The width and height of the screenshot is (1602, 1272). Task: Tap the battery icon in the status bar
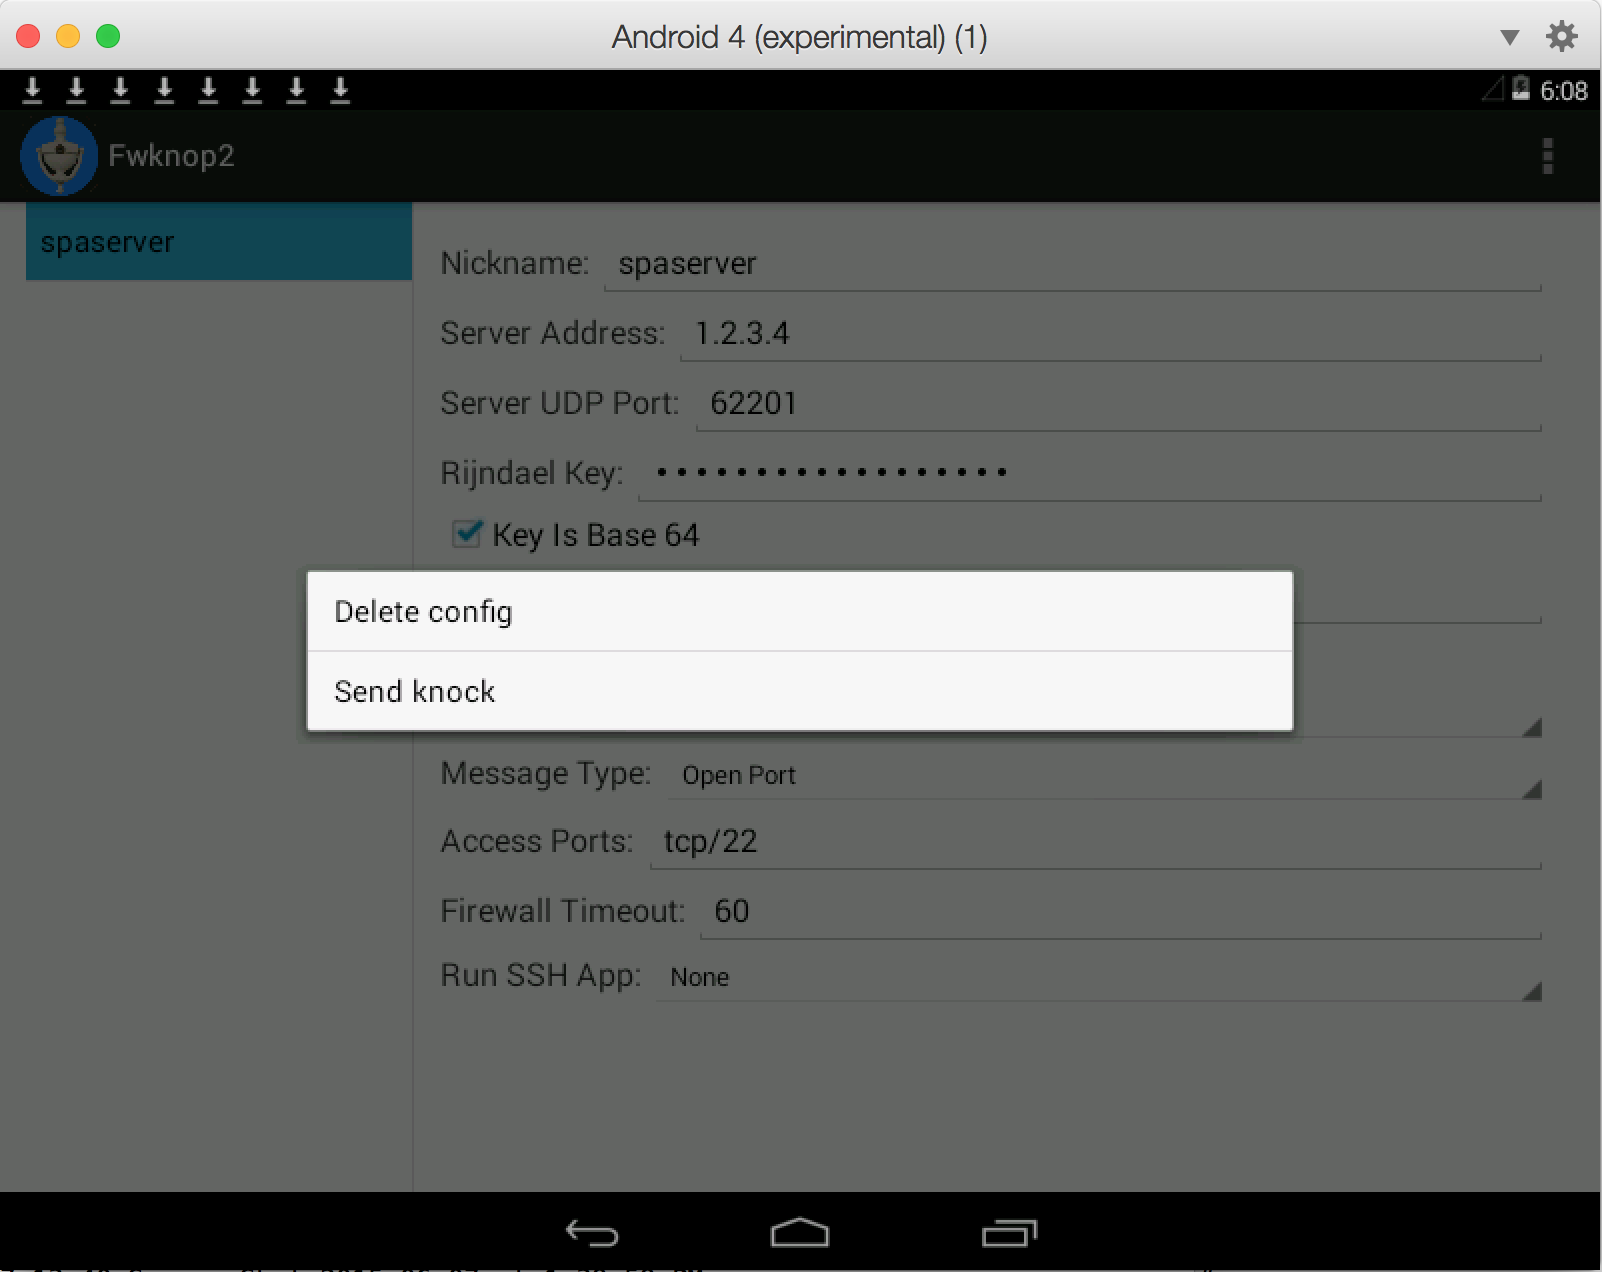[x=1521, y=90]
